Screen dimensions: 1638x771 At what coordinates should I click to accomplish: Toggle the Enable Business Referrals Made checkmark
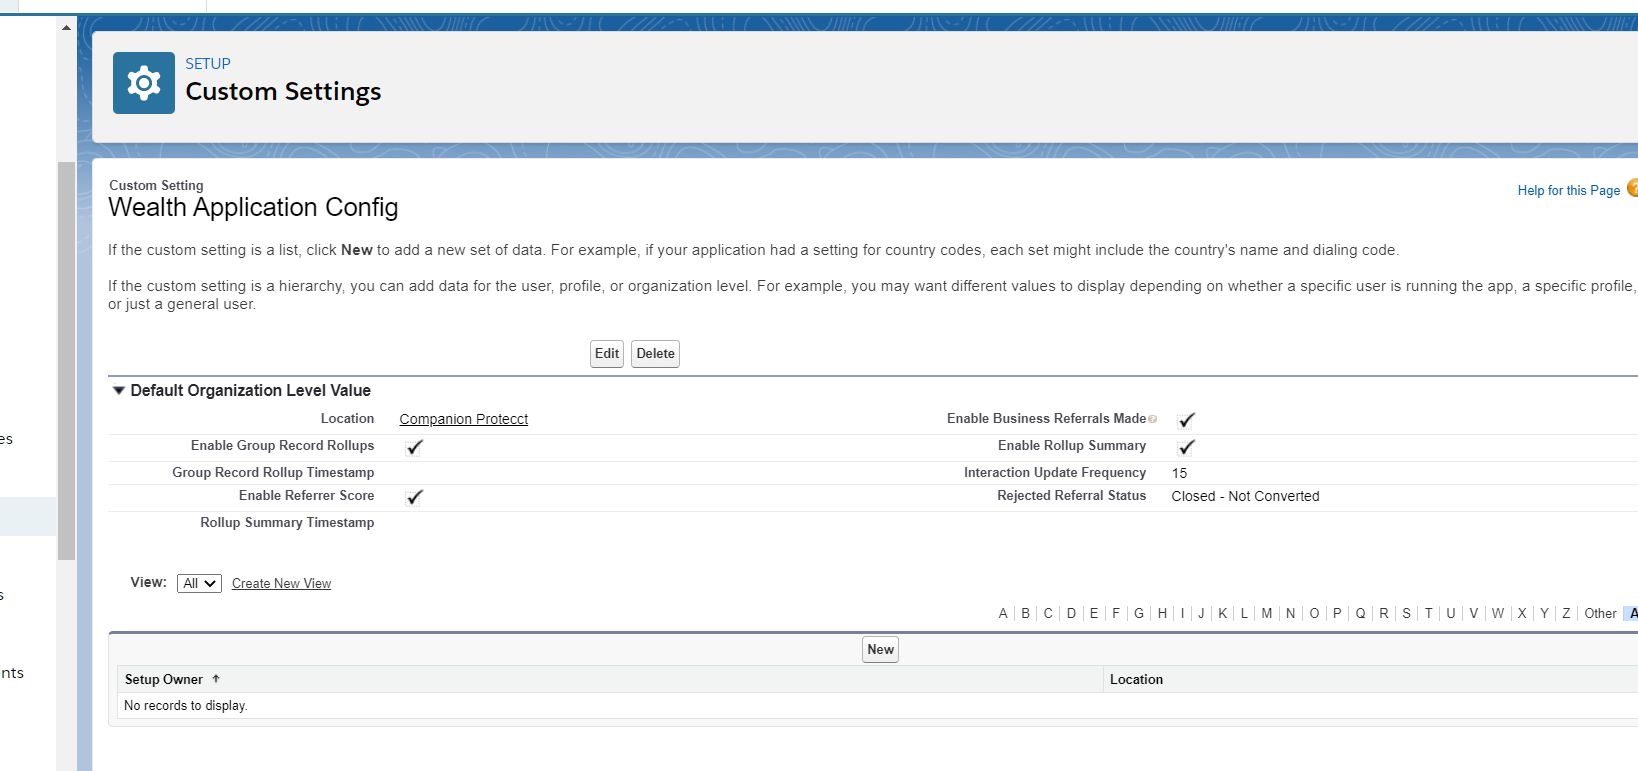[x=1186, y=420]
